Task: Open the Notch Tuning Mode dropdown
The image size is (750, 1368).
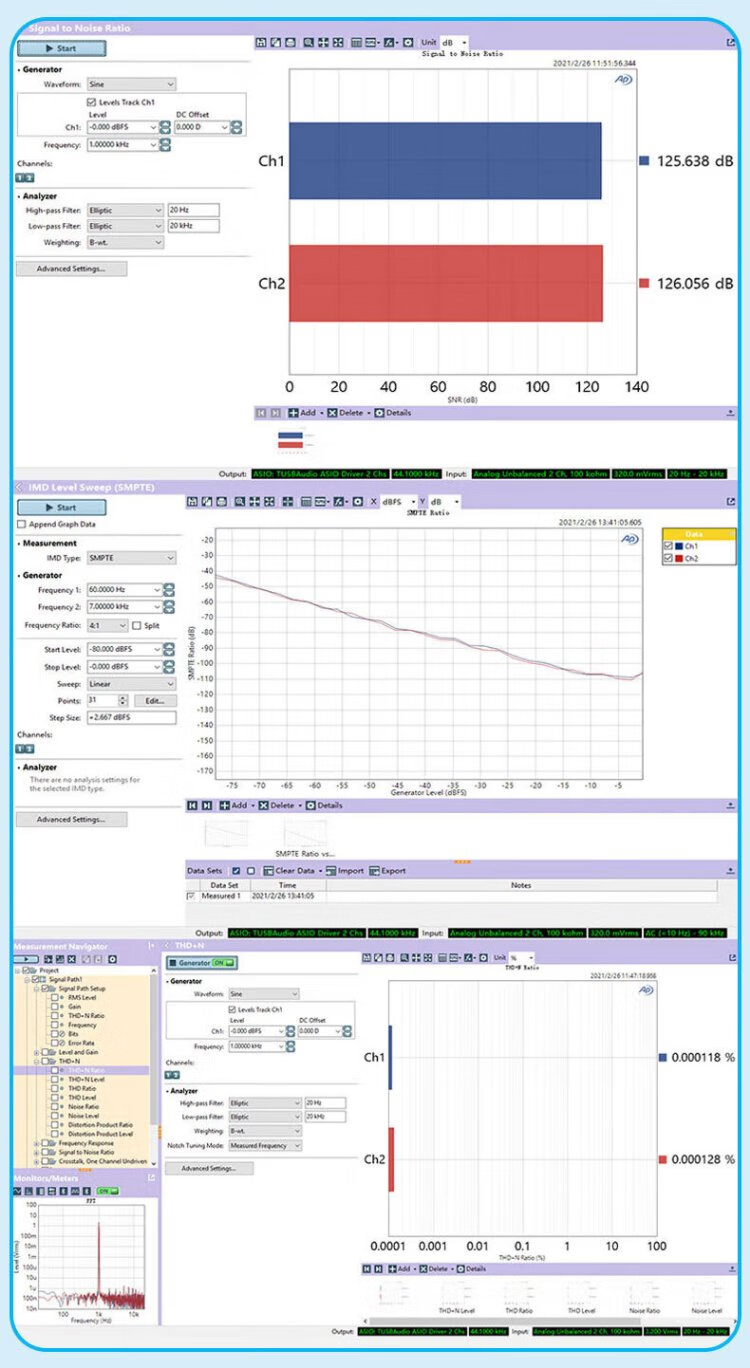Action: click(264, 1145)
